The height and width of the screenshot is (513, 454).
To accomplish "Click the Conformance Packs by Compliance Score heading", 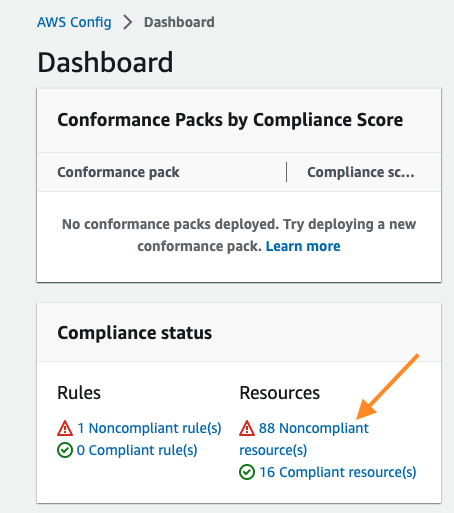I will pos(230,120).
